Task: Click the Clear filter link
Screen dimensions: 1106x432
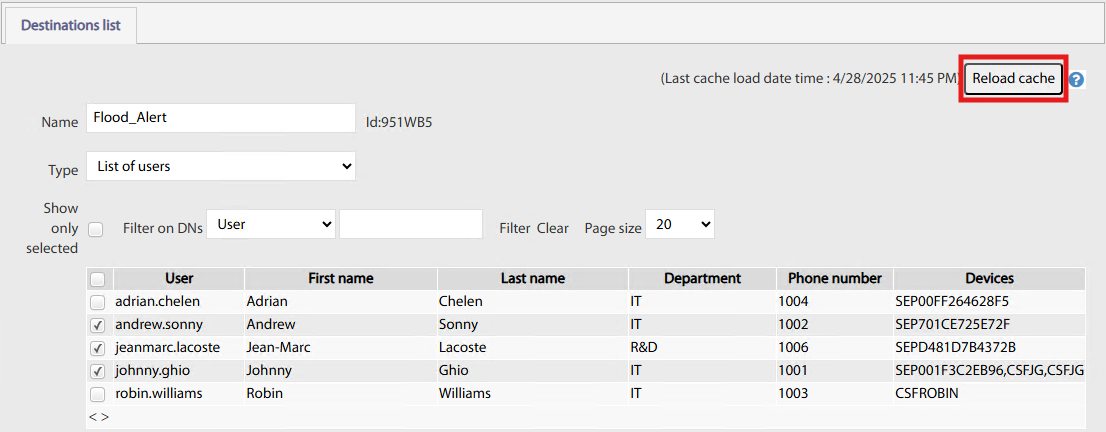Action: pyautogui.click(x=552, y=228)
